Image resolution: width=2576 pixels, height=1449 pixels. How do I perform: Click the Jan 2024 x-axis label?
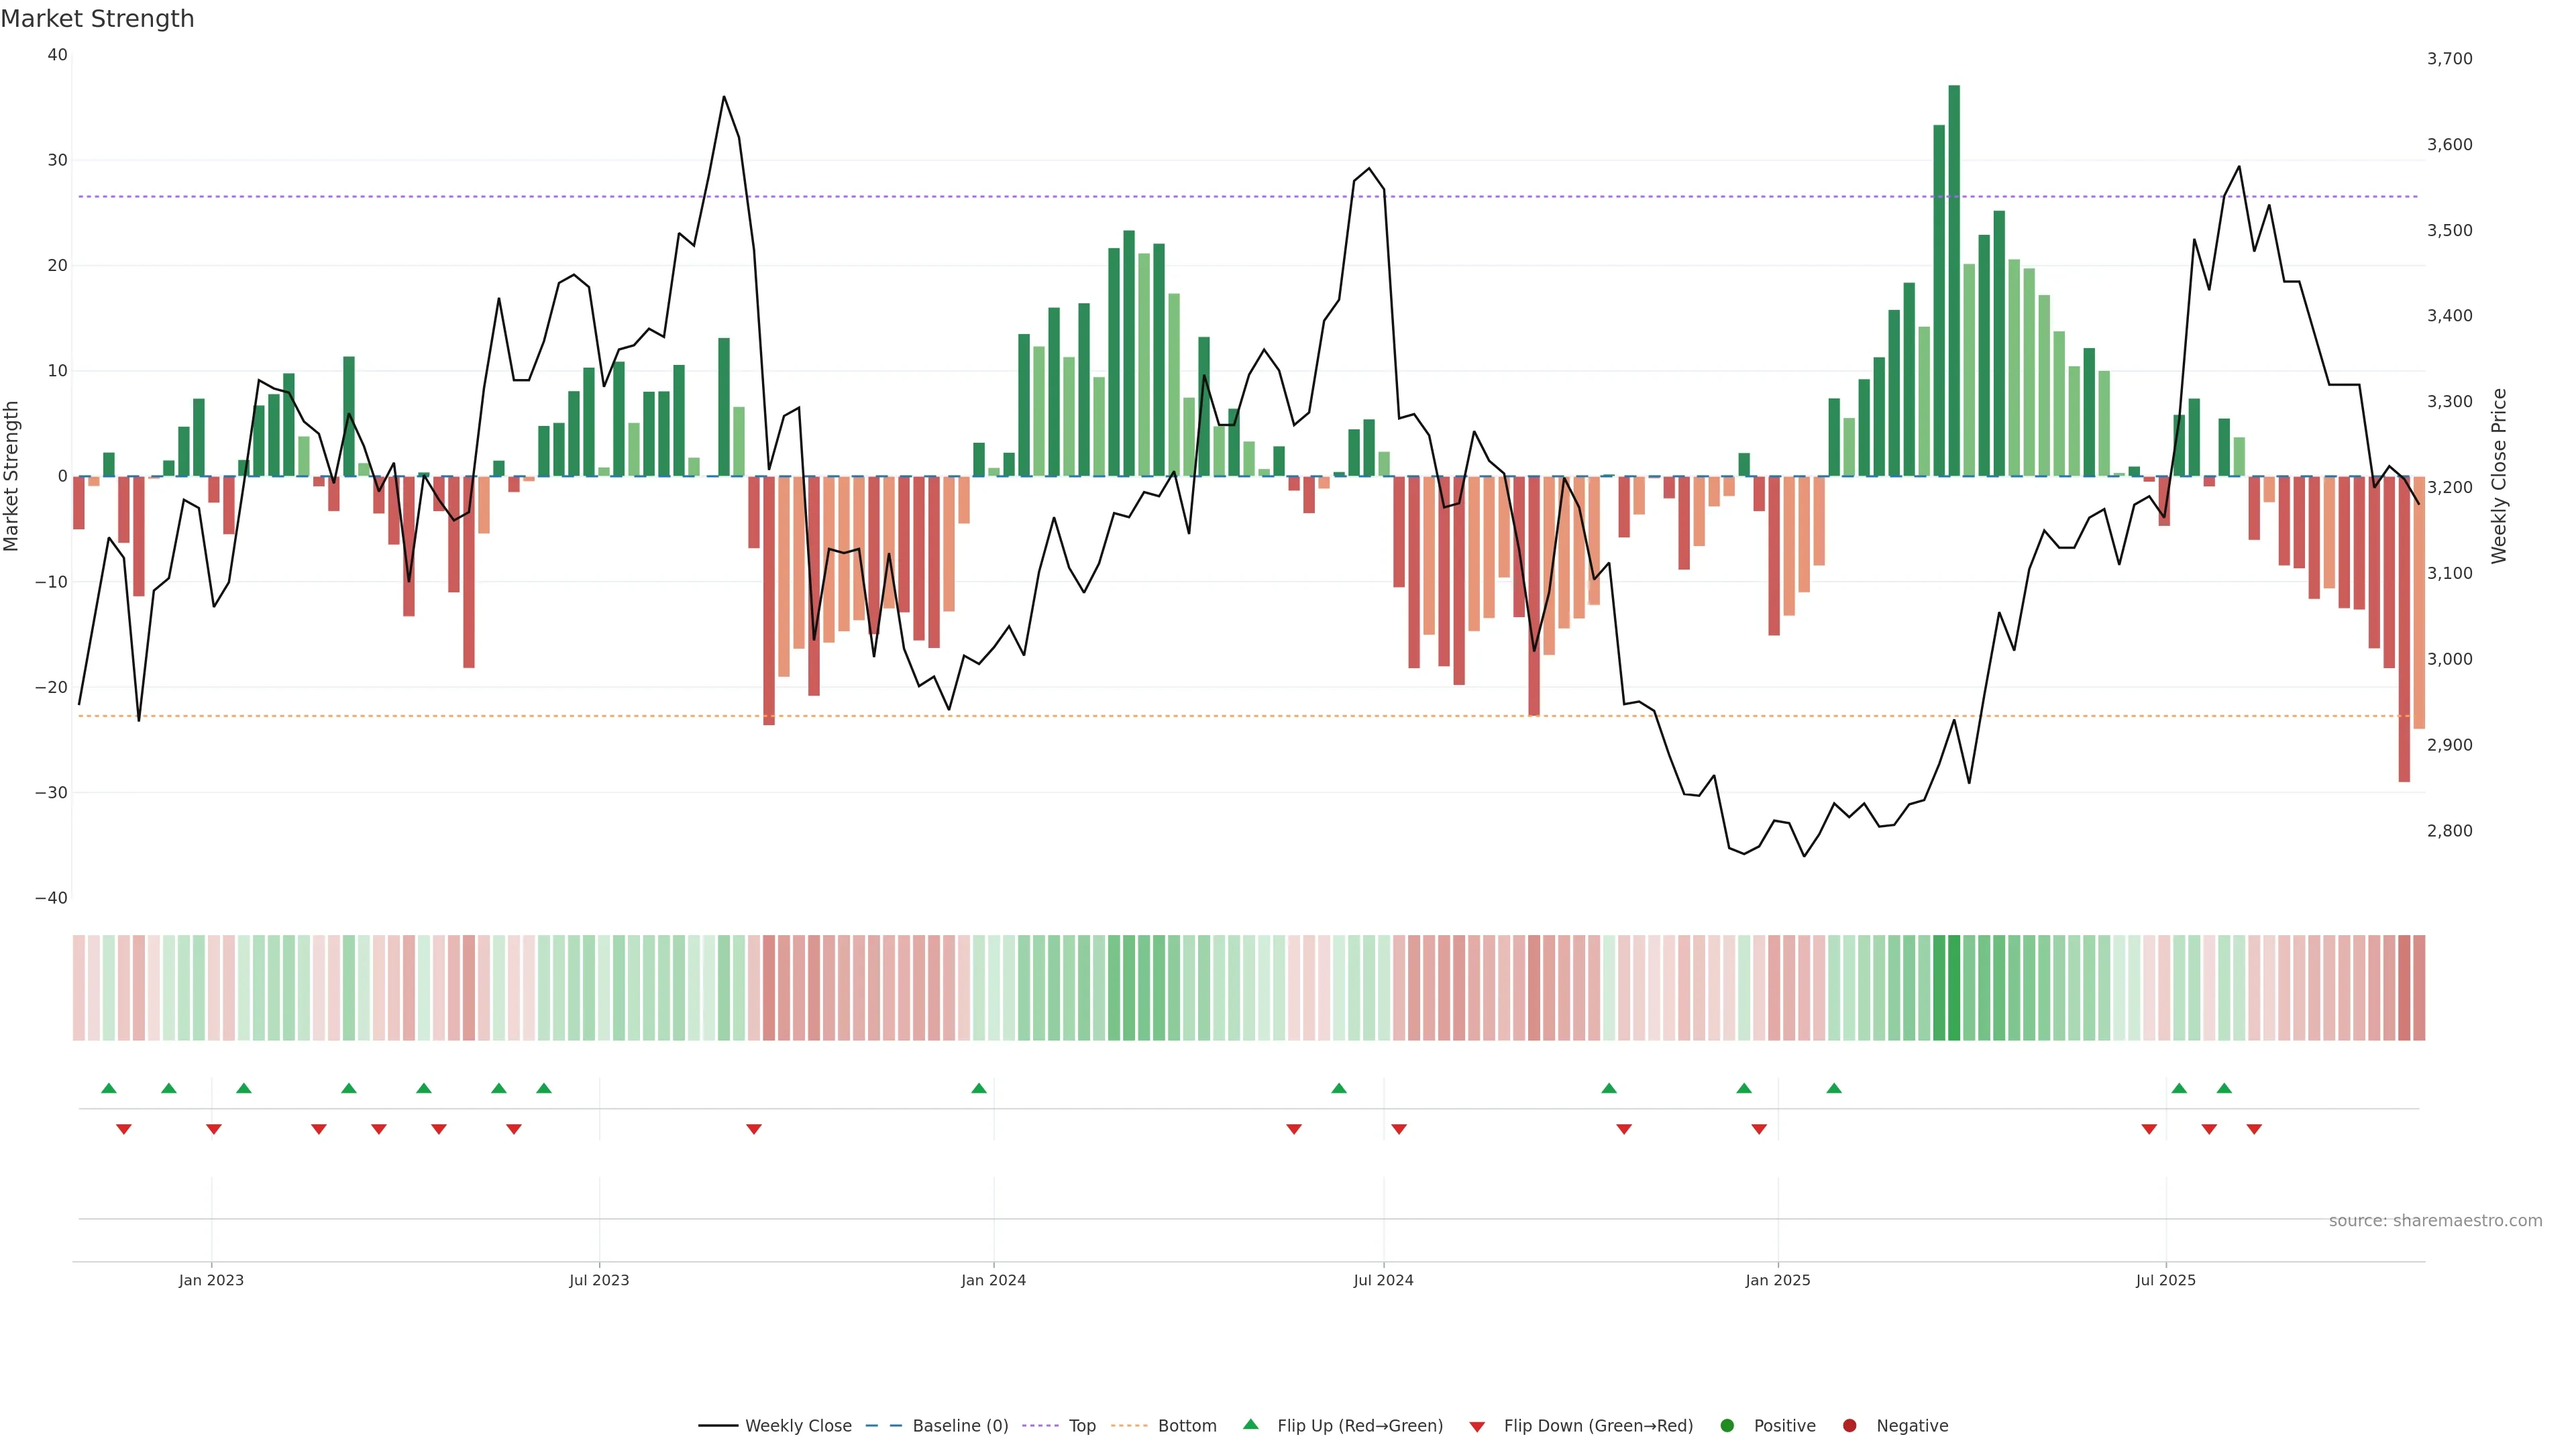pos(993,1280)
